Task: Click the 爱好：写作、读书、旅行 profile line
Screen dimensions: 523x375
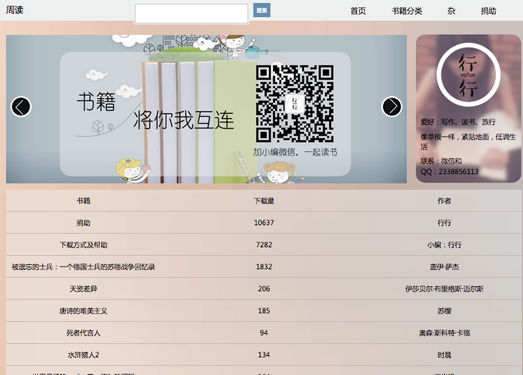Action: pyautogui.click(x=458, y=122)
